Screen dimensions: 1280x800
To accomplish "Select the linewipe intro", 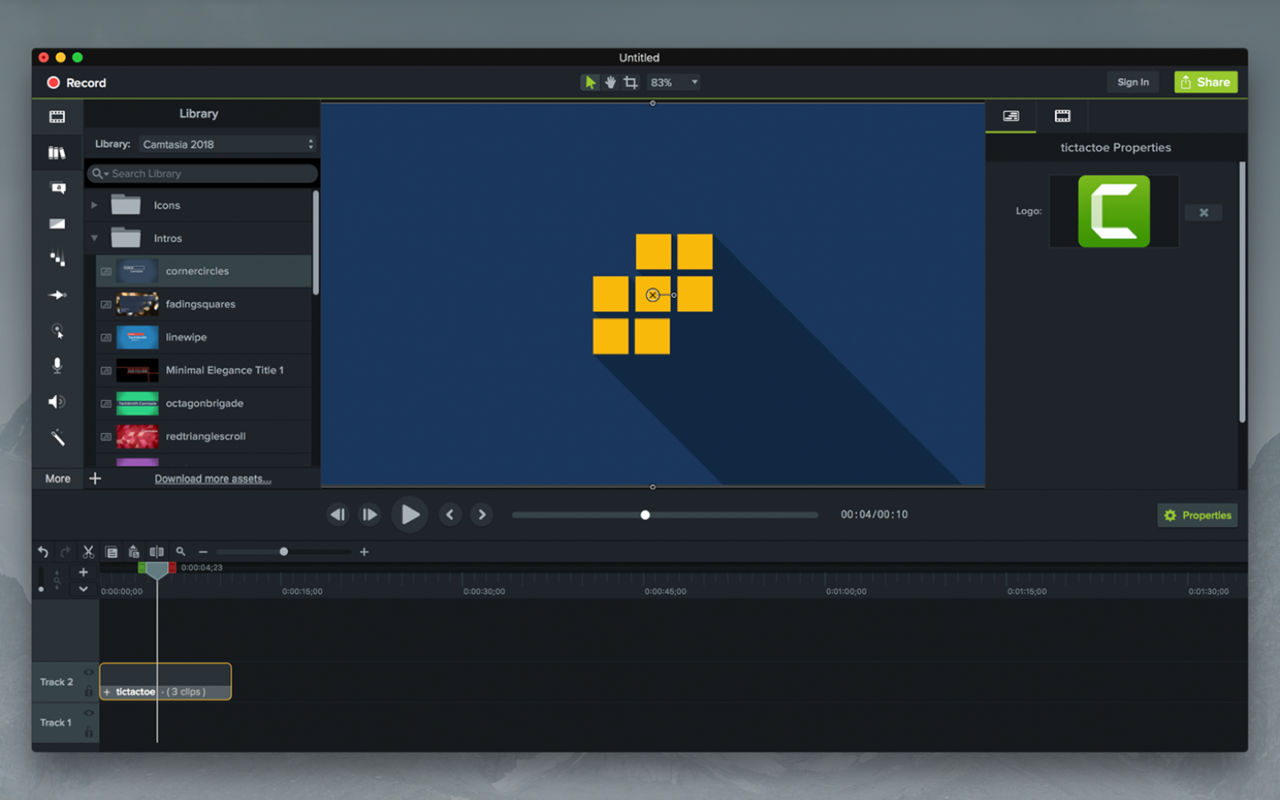I will click(204, 337).
